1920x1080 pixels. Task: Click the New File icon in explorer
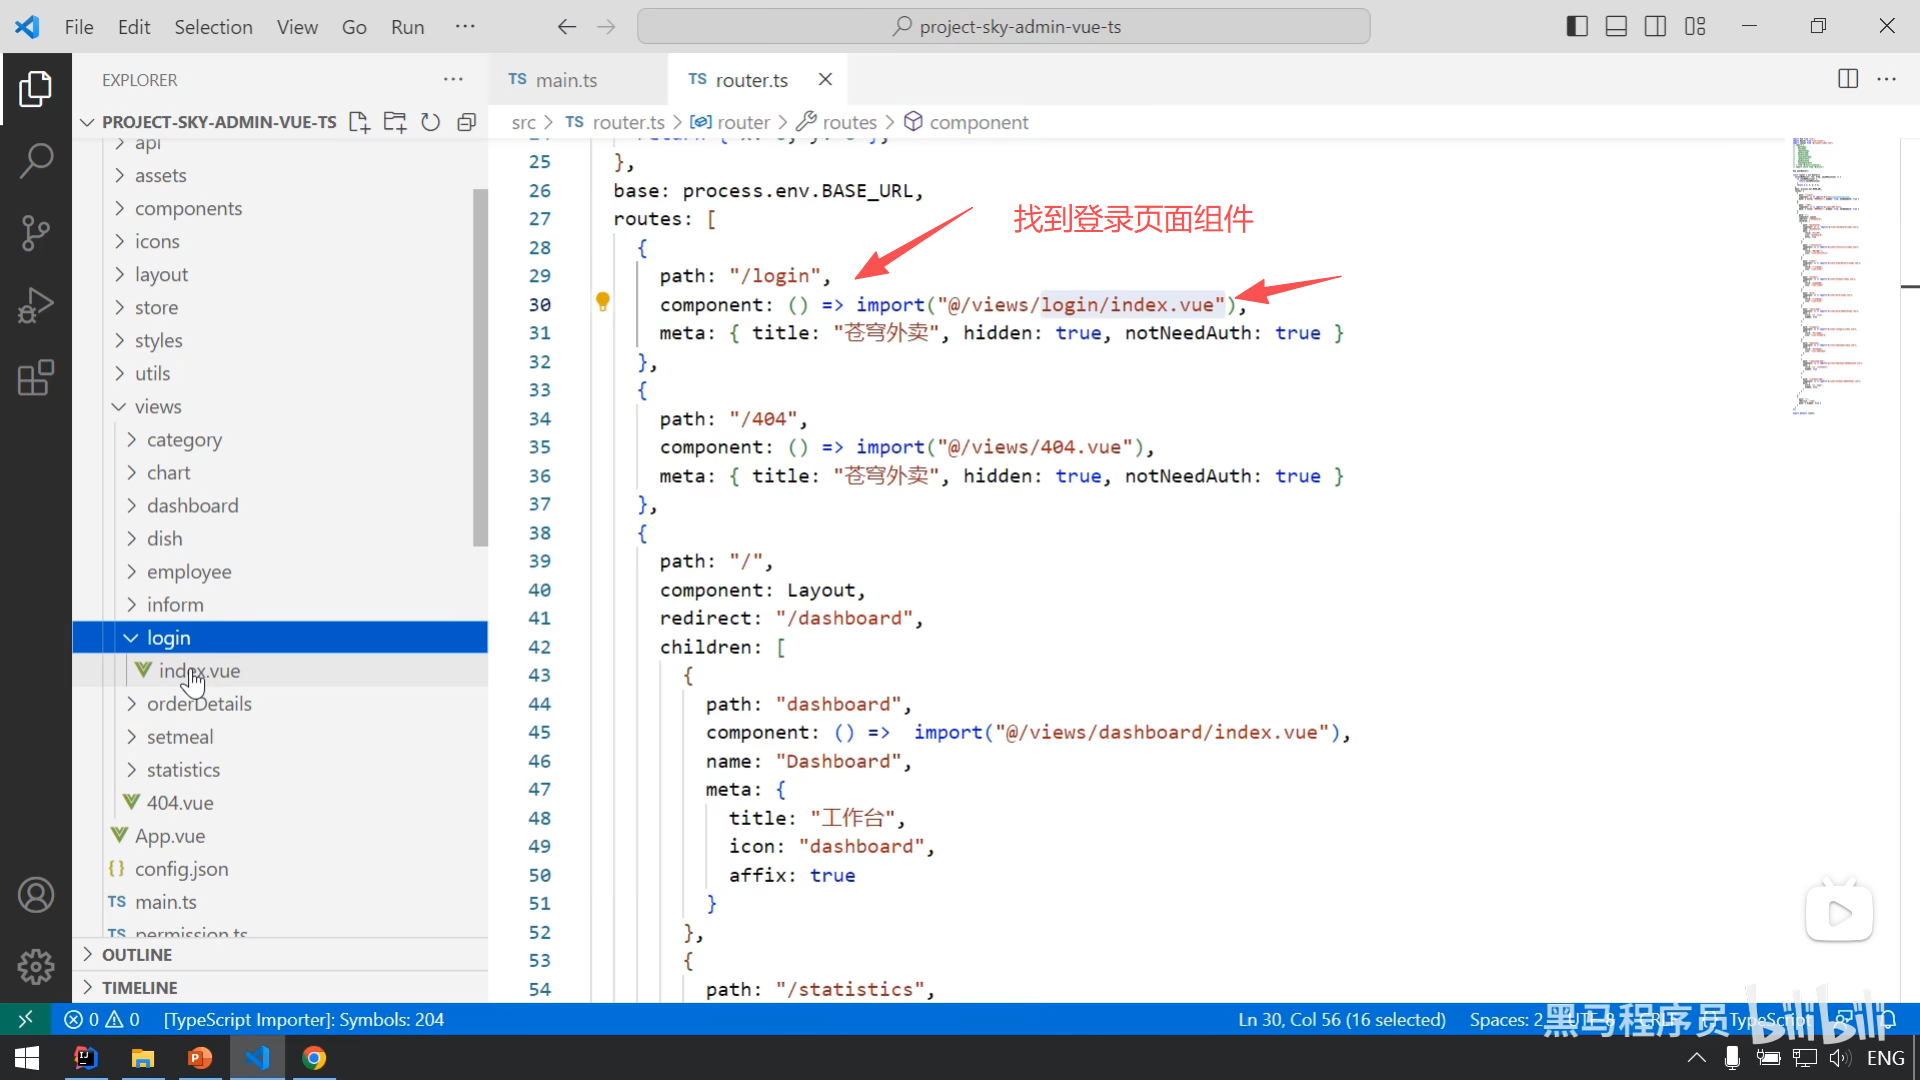[x=359, y=122]
